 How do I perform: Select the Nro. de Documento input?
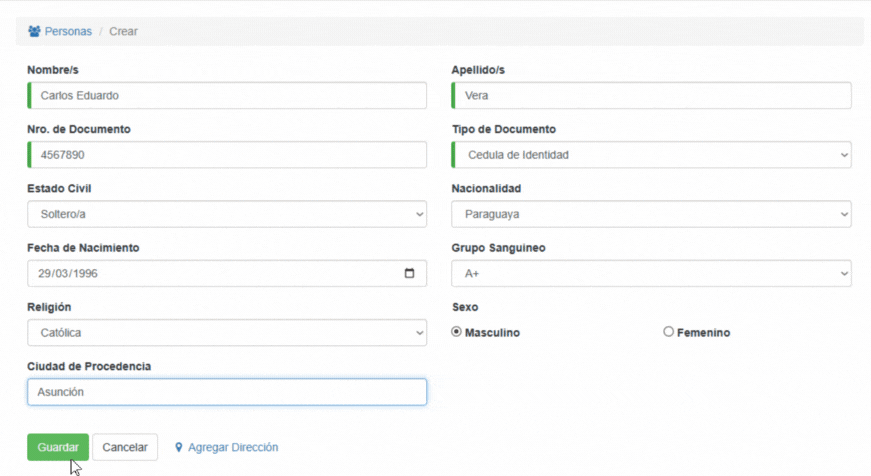pos(227,155)
